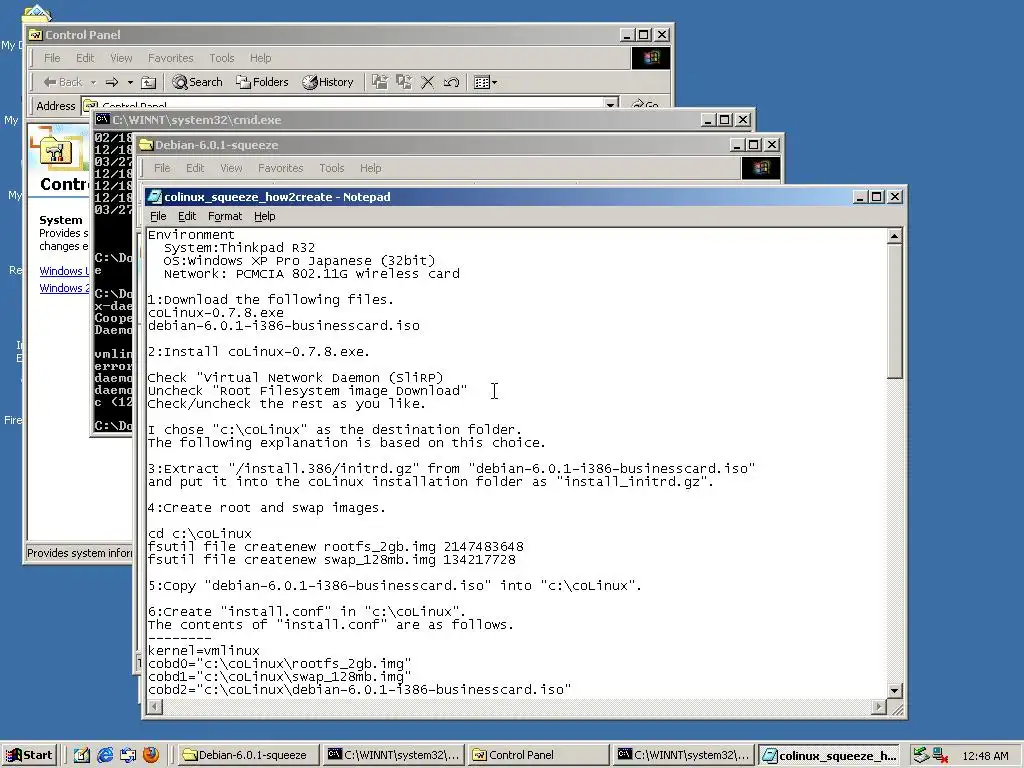The width and height of the screenshot is (1024, 768).
Task: Open Notepad File menu
Action: pos(158,216)
